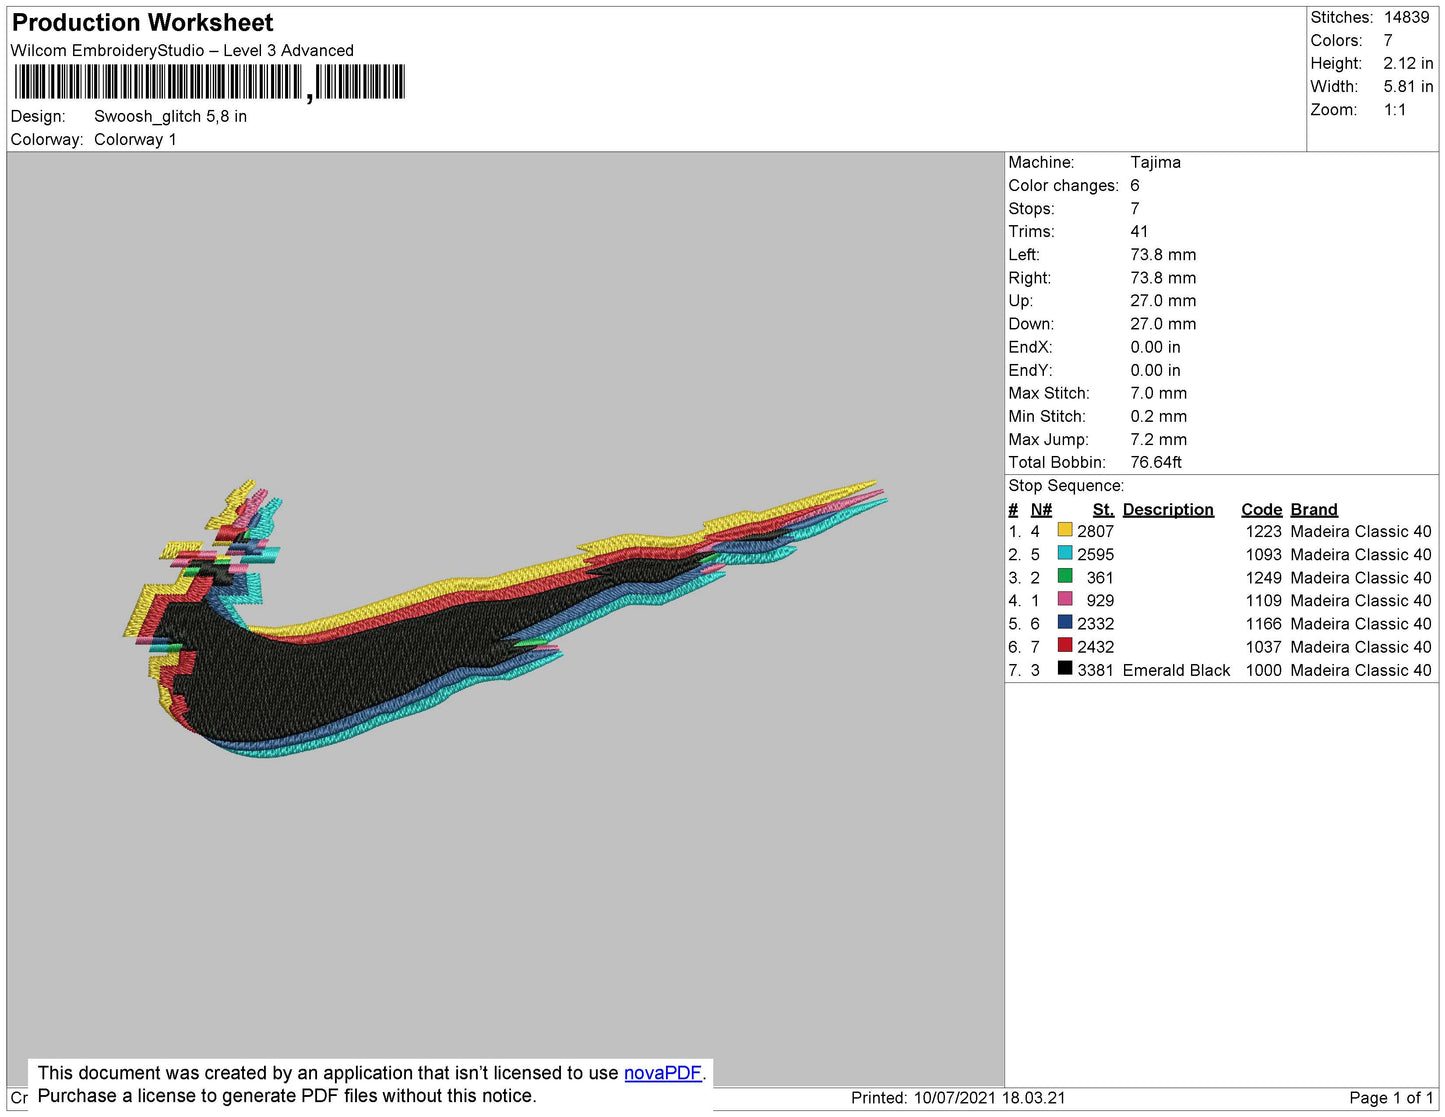Screen dimensions: 1445x1117
Task: Open the novaPDF hyperlink
Action: pyautogui.click(x=662, y=1073)
